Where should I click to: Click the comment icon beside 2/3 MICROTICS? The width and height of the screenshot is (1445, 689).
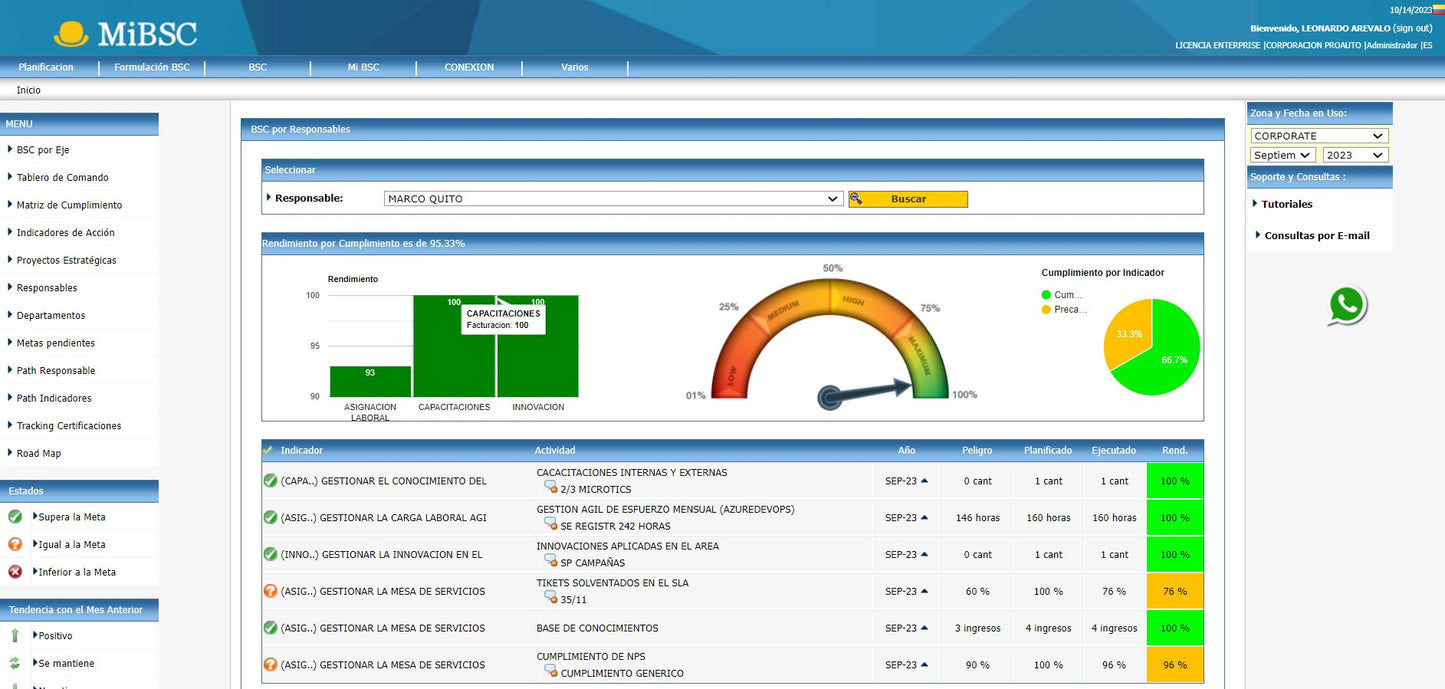[550, 488]
